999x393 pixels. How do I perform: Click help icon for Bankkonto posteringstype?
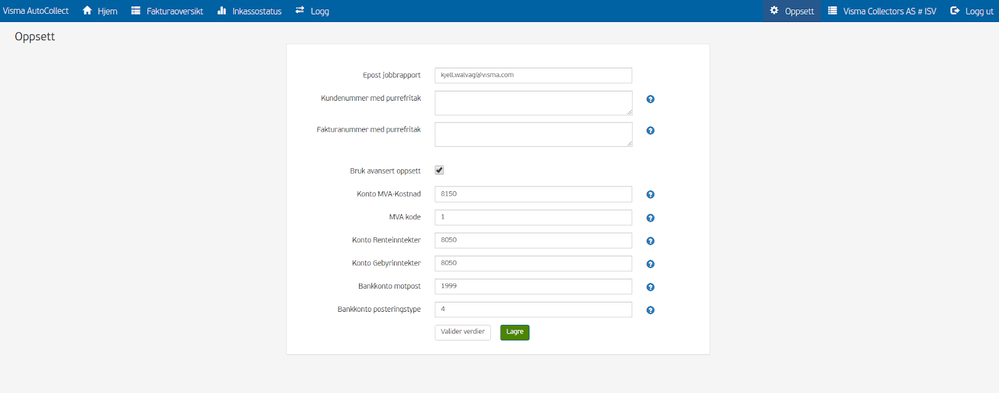point(650,310)
